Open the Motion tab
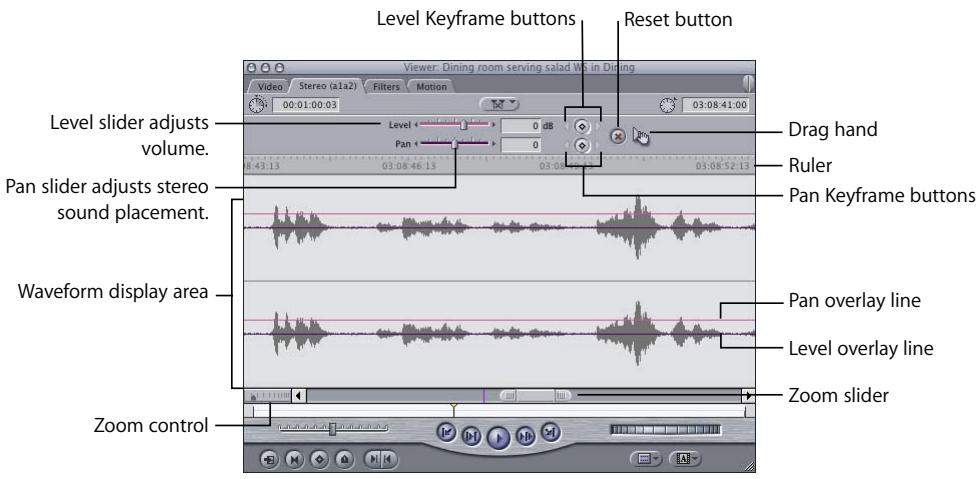The height and width of the screenshot is (479, 979). click(431, 87)
